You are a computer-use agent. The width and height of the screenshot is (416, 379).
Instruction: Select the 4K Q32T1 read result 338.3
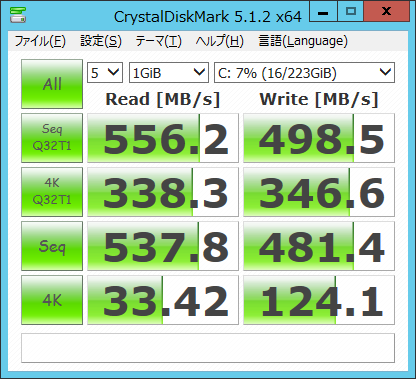pyautogui.click(x=163, y=192)
